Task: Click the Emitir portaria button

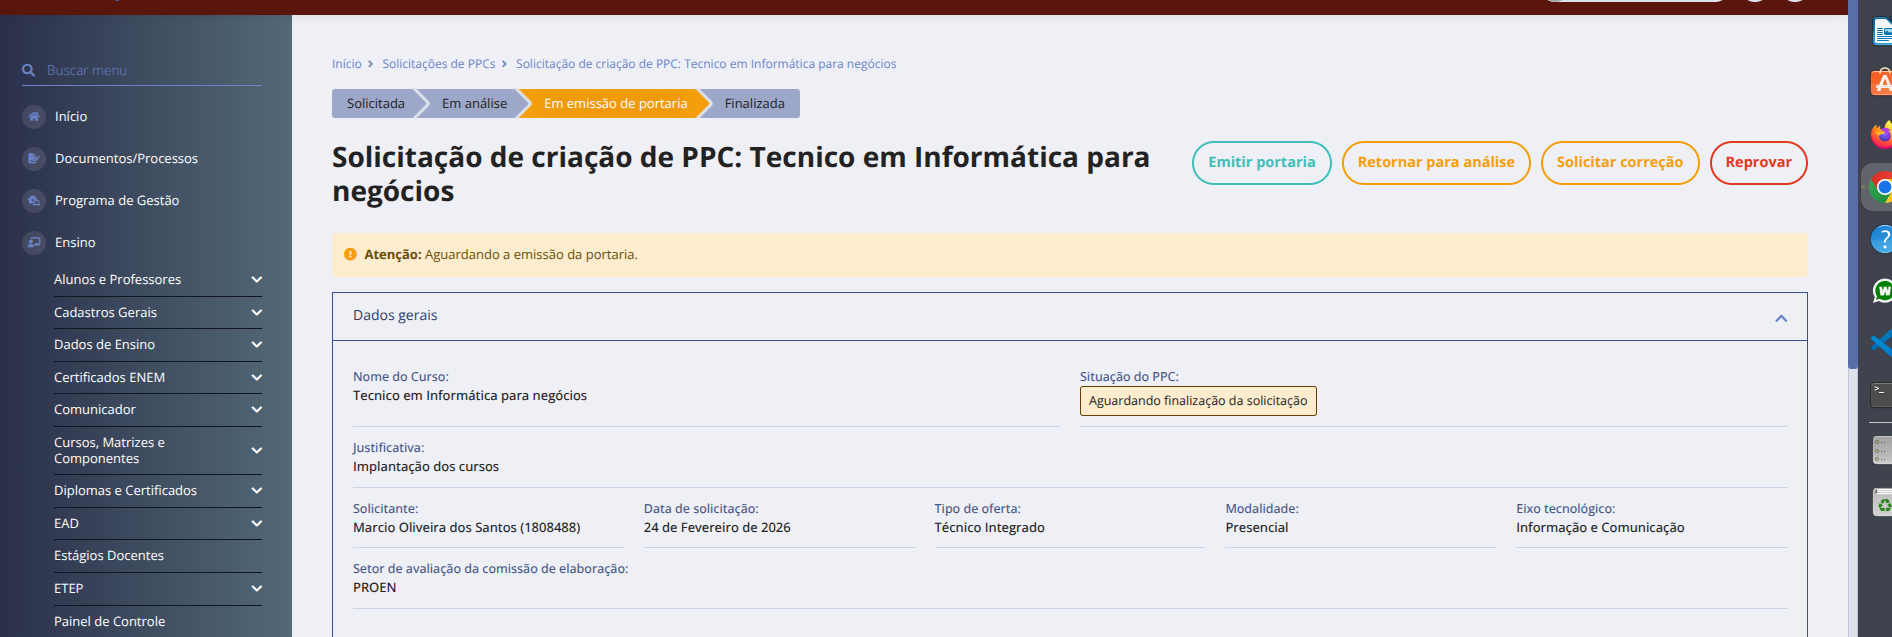Action: [x=1262, y=163]
